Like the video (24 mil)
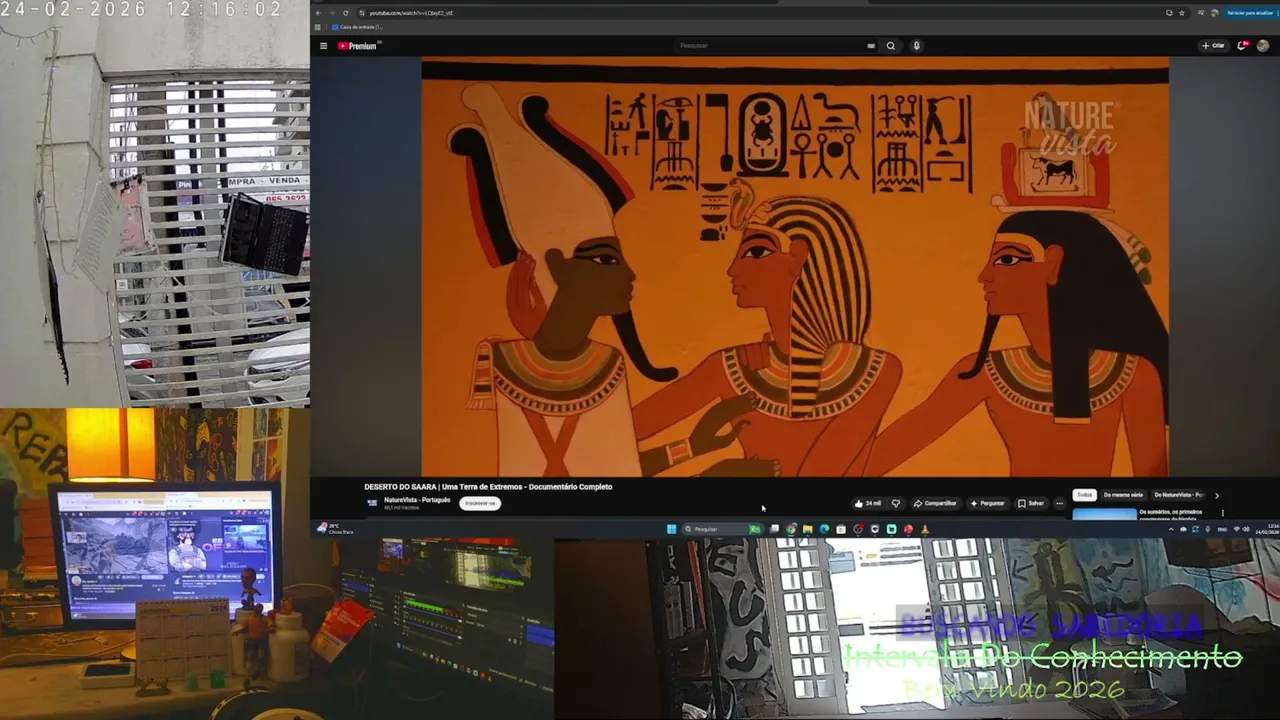 [x=868, y=503]
